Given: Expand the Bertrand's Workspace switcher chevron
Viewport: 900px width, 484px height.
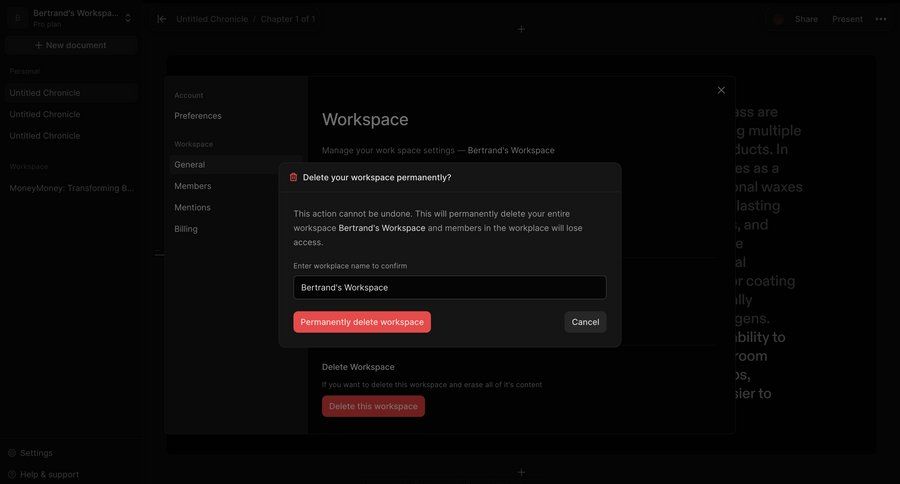Looking at the screenshot, I should pos(128,18).
